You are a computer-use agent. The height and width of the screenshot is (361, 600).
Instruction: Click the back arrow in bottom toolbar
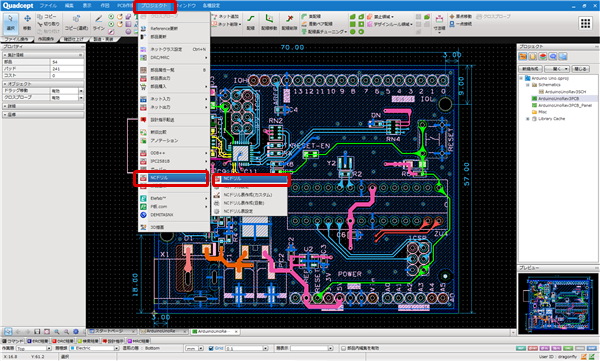18,332
